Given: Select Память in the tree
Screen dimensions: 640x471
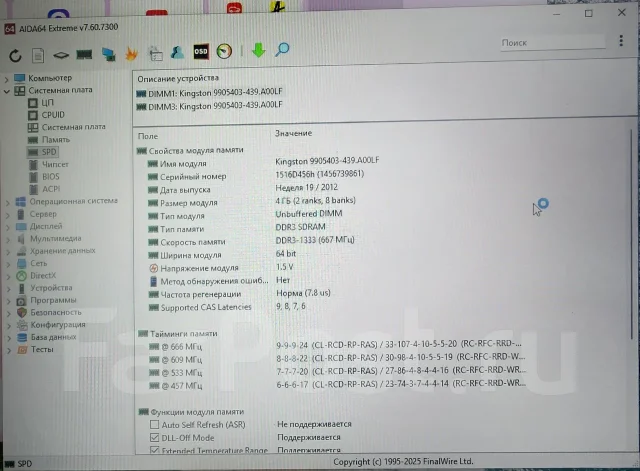Looking at the screenshot, I should tap(49, 140).
